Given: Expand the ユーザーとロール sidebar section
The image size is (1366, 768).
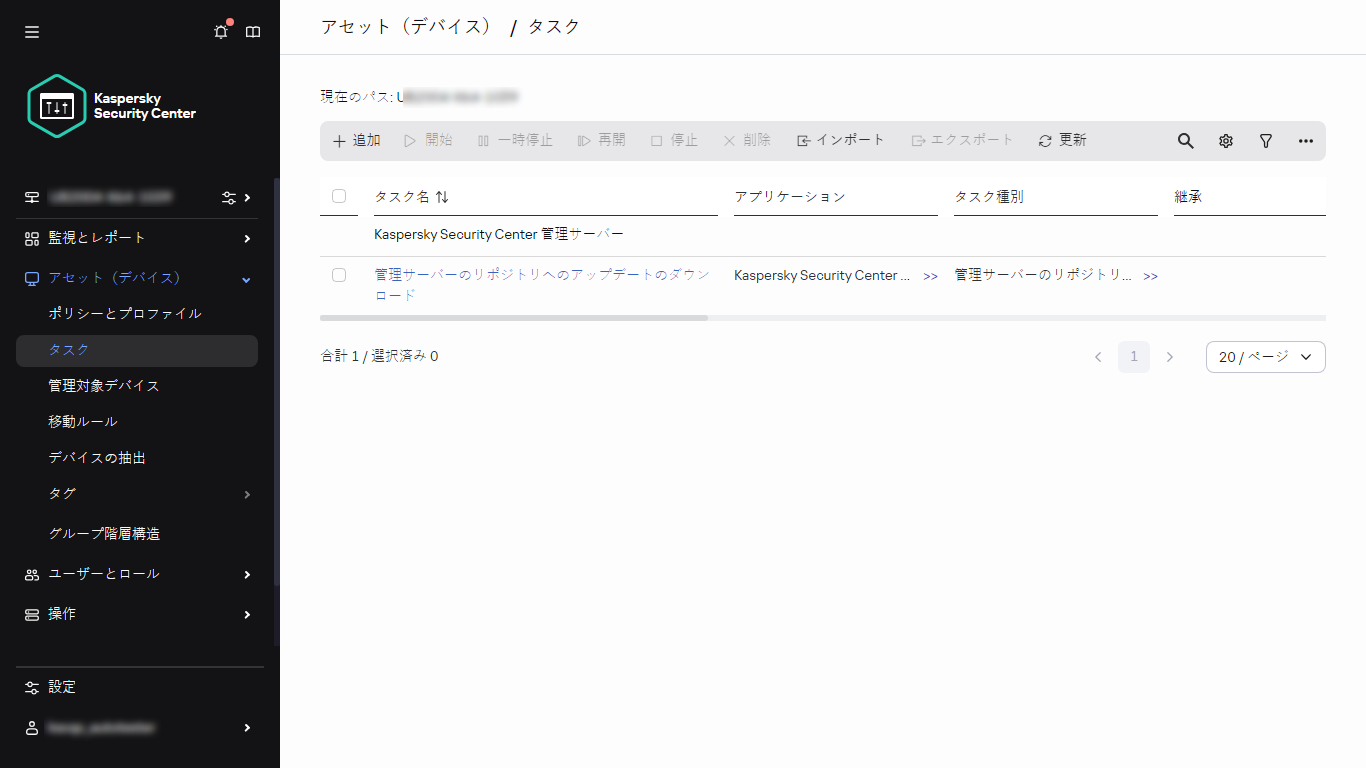Looking at the screenshot, I should pyautogui.click(x=105, y=573).
